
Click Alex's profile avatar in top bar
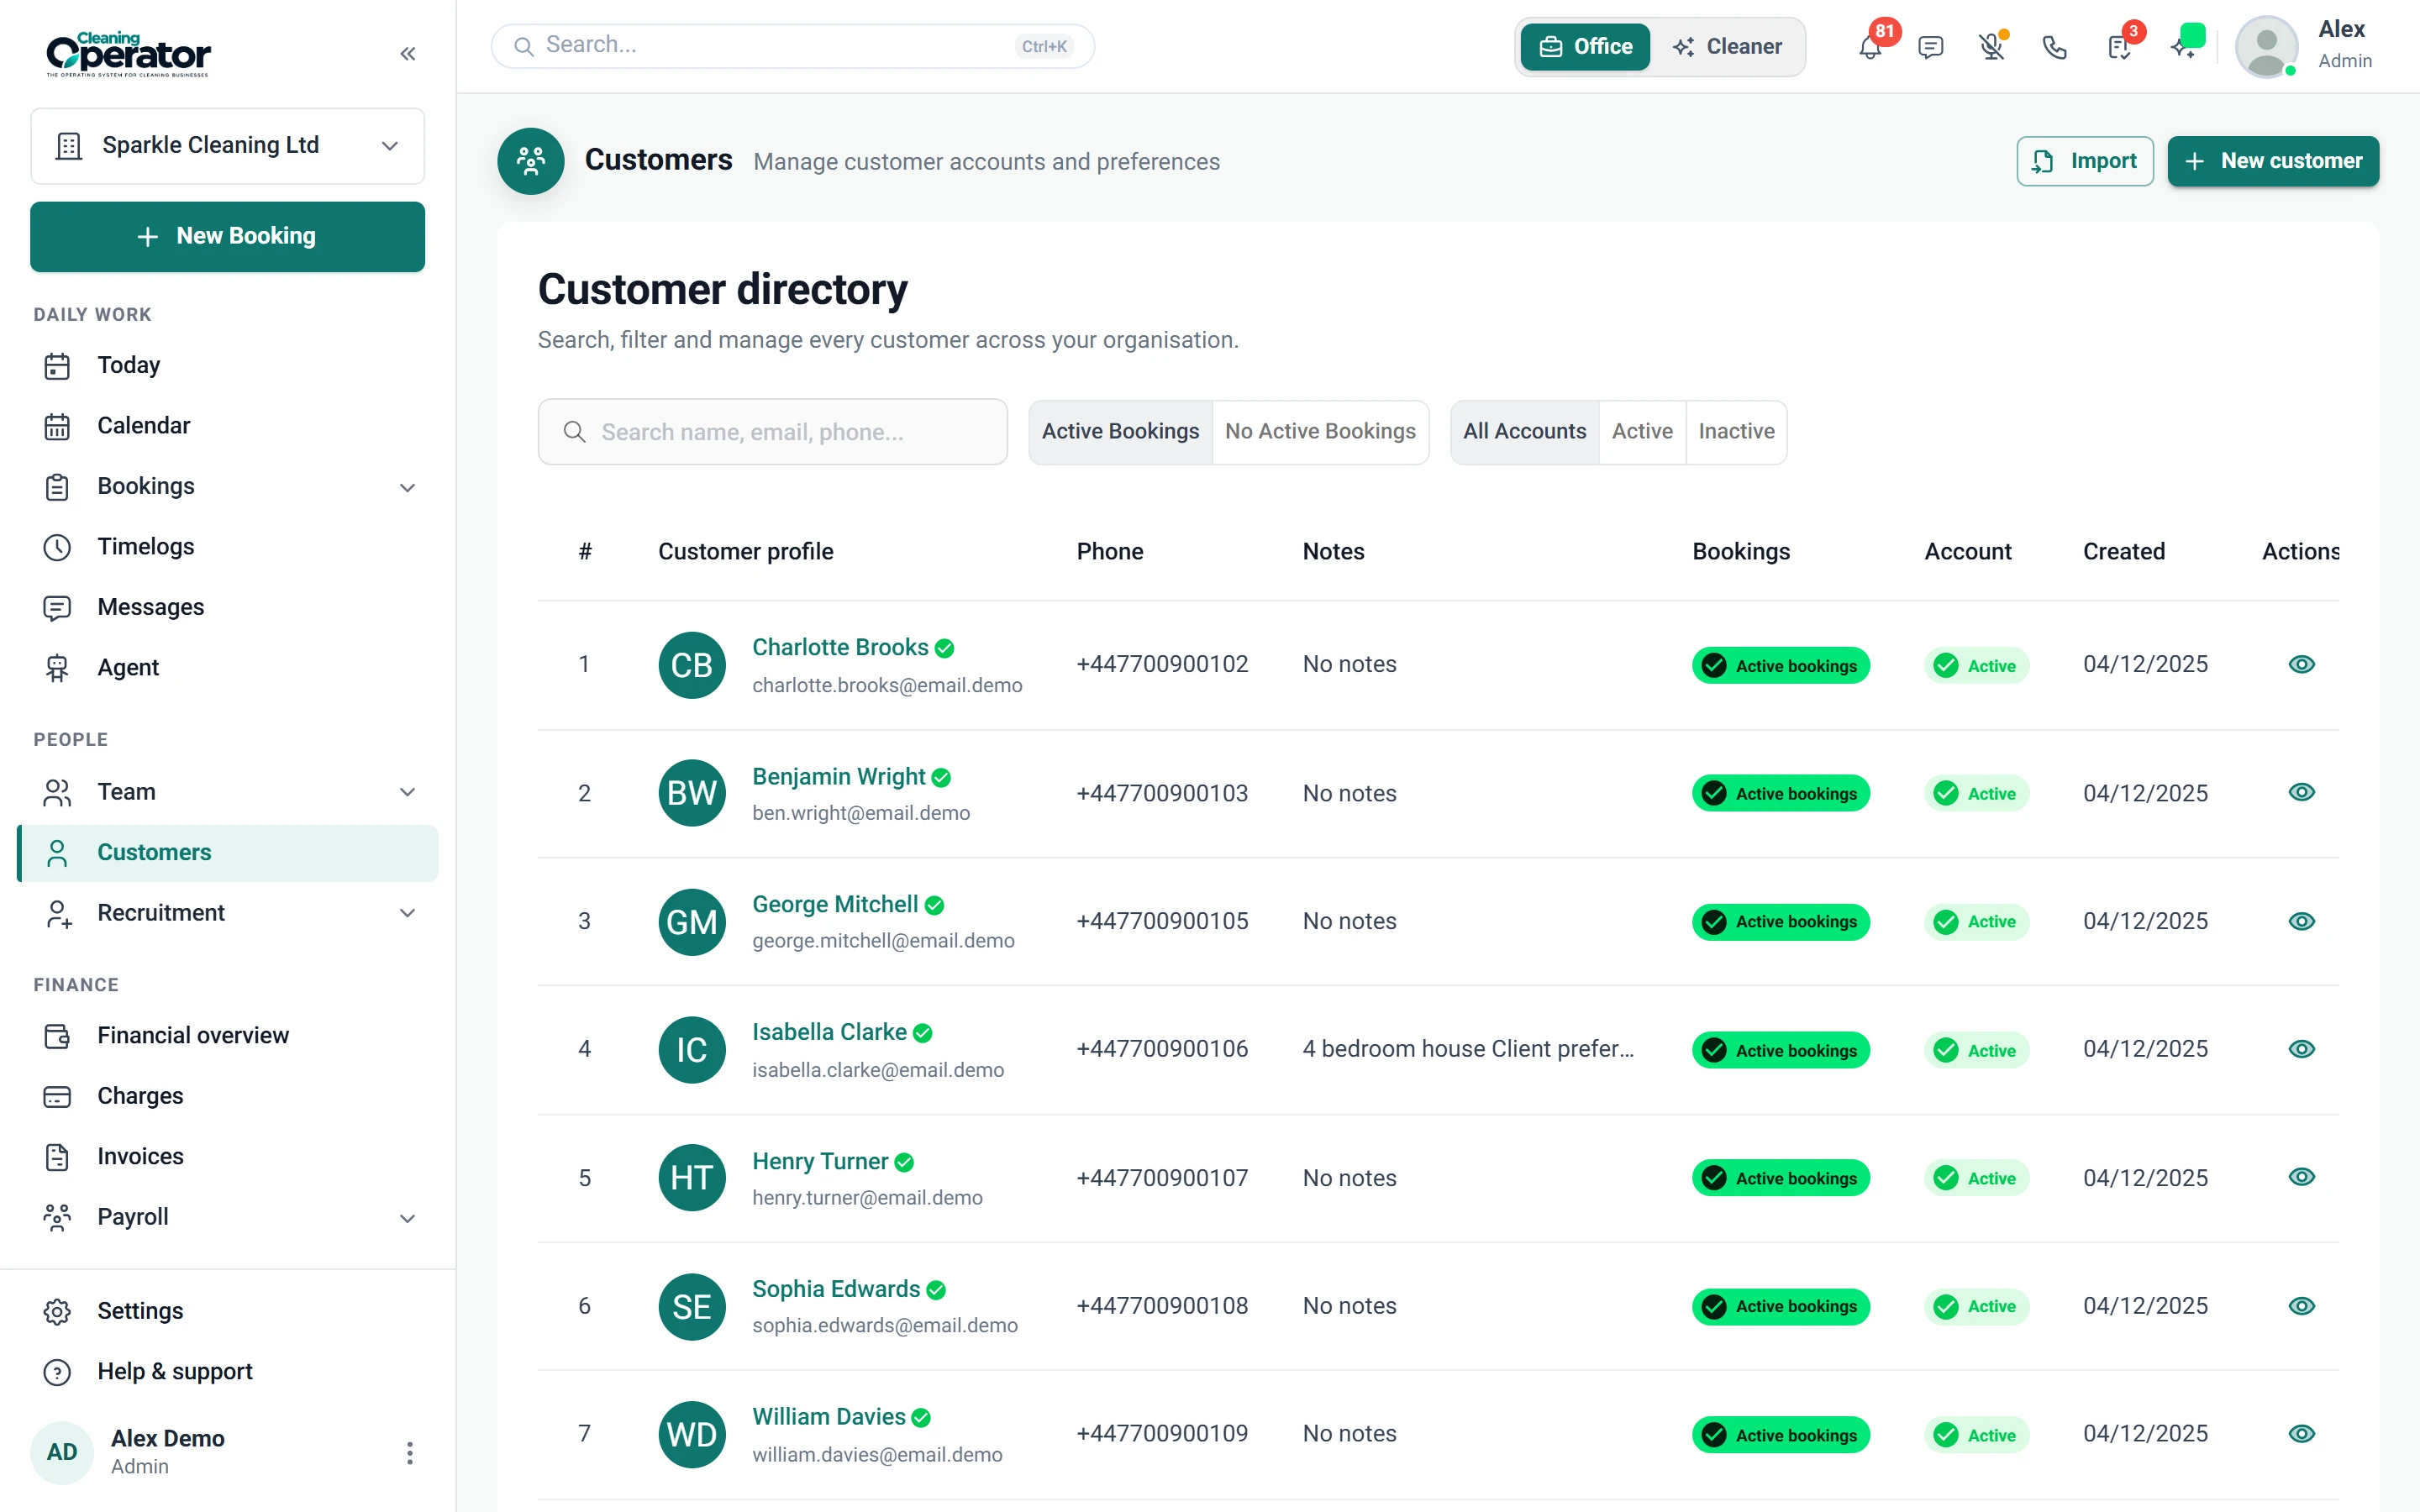click(2266, 47)
